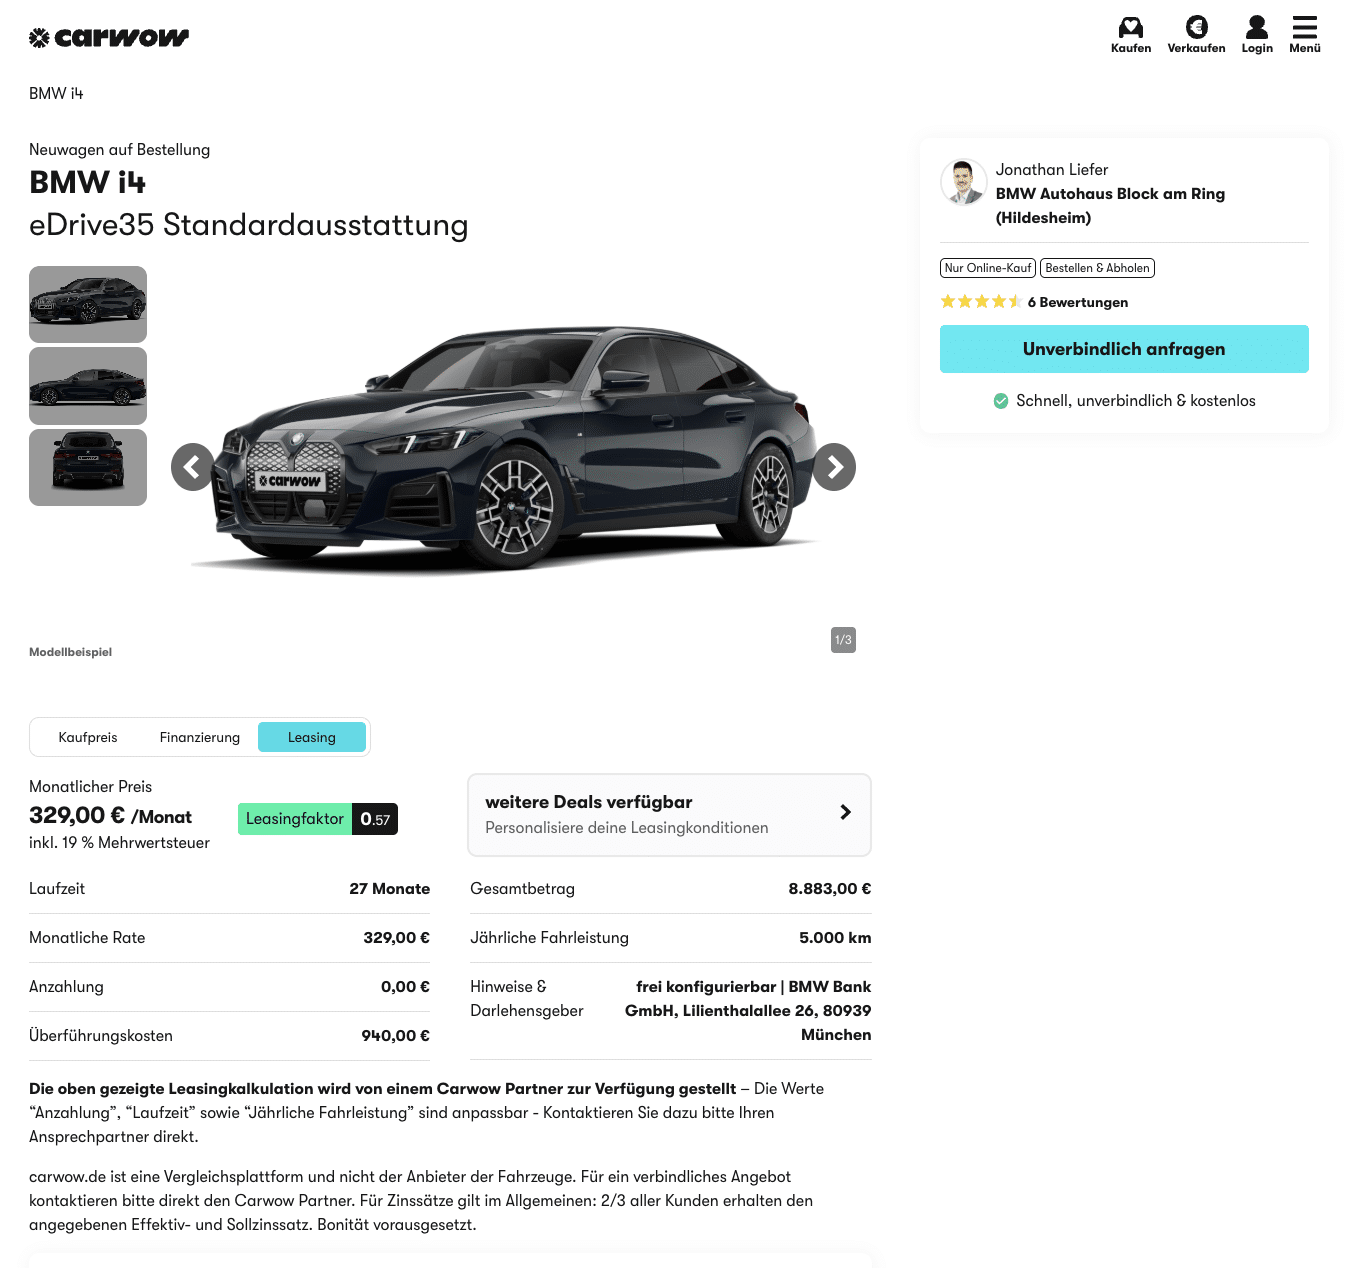Show the previous car image arrow

point(193,467)
